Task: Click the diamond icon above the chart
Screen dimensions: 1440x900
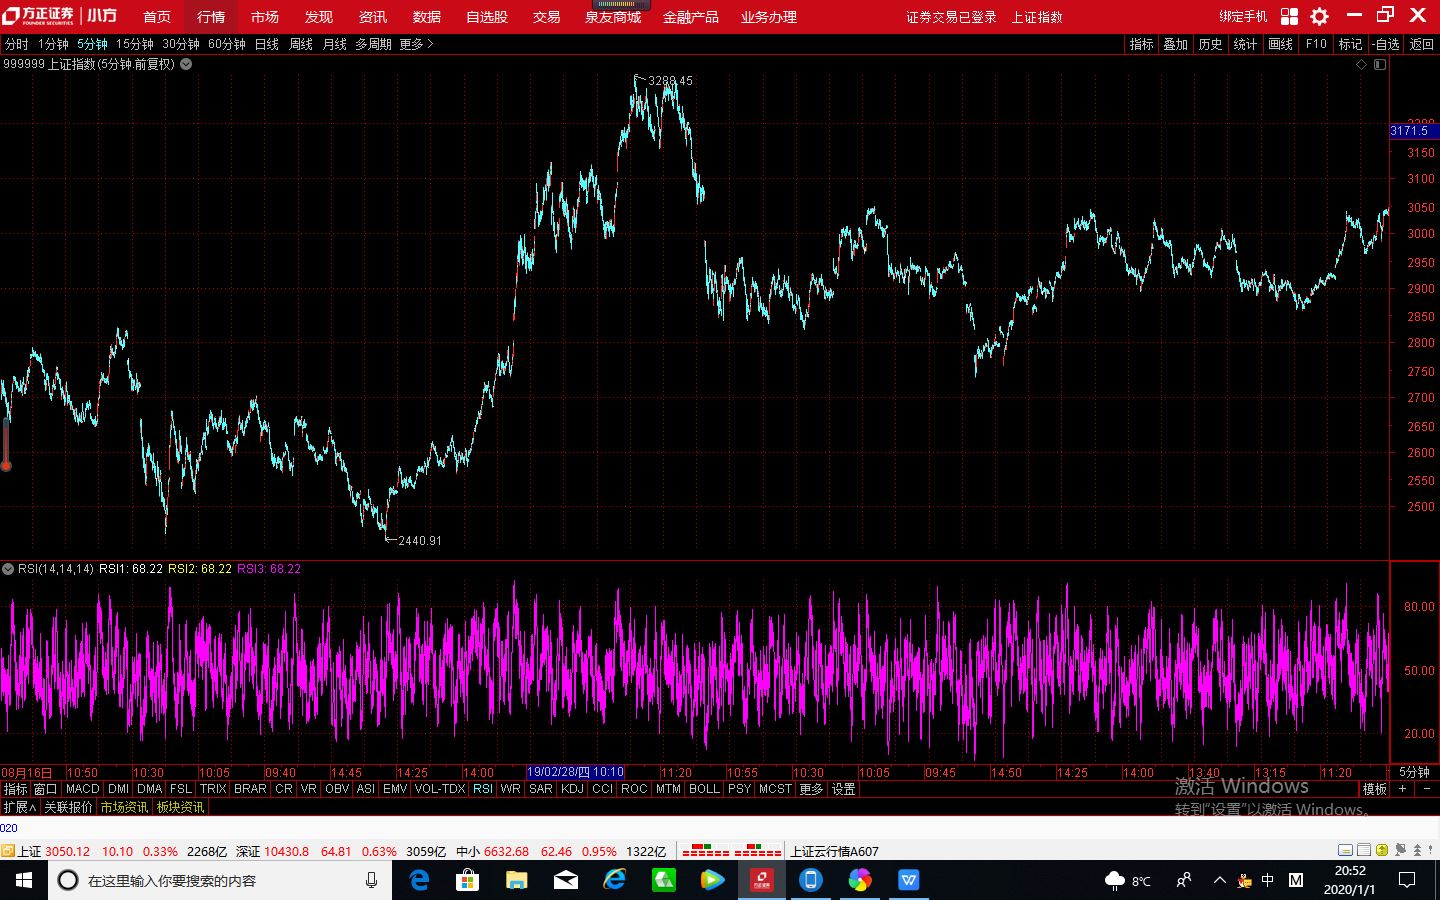Action: coord(1361,64)
